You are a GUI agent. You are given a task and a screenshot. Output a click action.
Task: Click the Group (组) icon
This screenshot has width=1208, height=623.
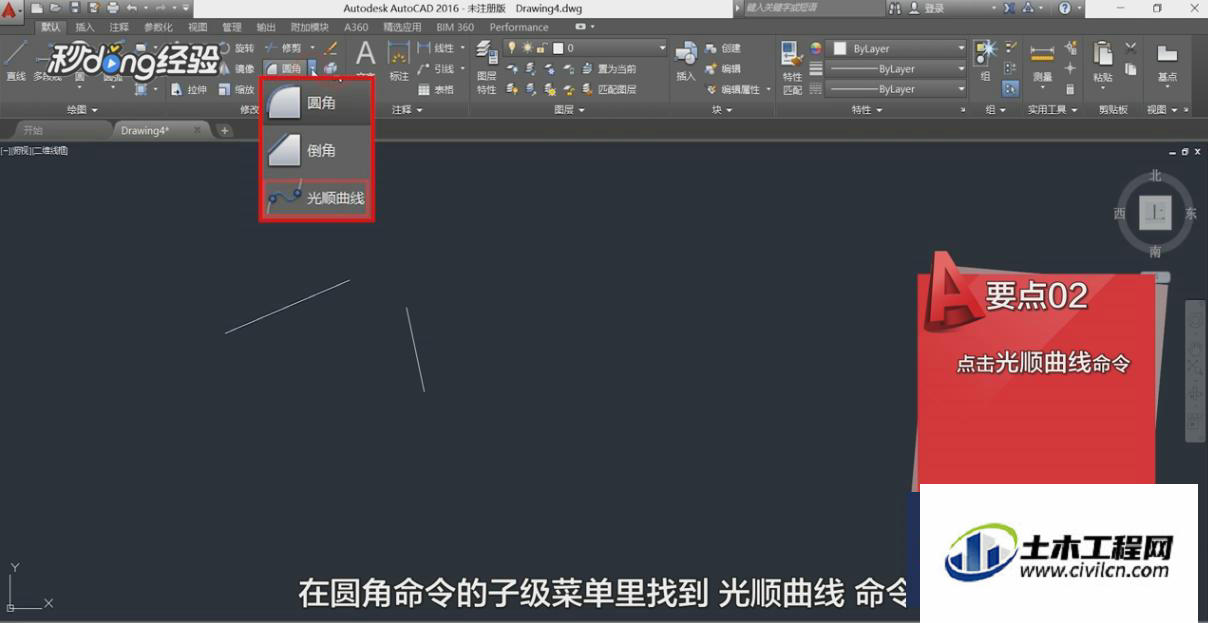986,61
